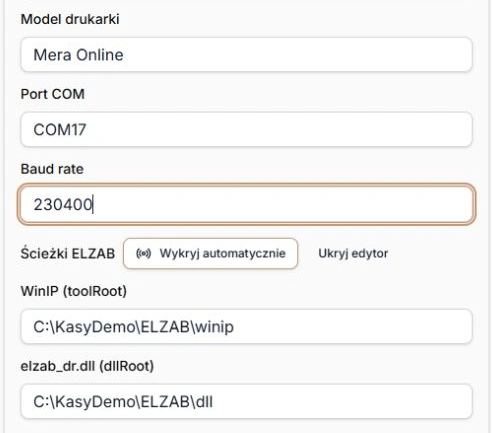The width and height of the screenshot is (492, 433).
Task: Place cursor in the 230400 value
Action: [63, 204]
